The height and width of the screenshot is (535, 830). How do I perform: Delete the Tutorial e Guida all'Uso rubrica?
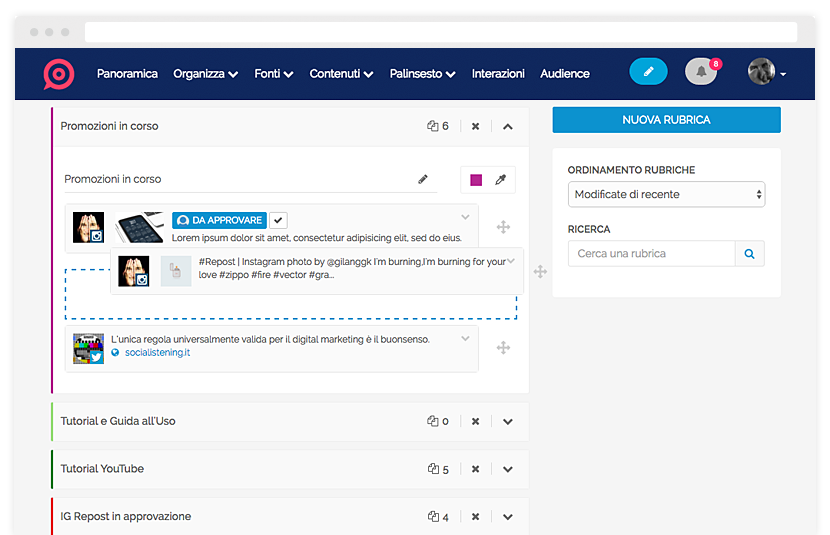coord(475,422)
